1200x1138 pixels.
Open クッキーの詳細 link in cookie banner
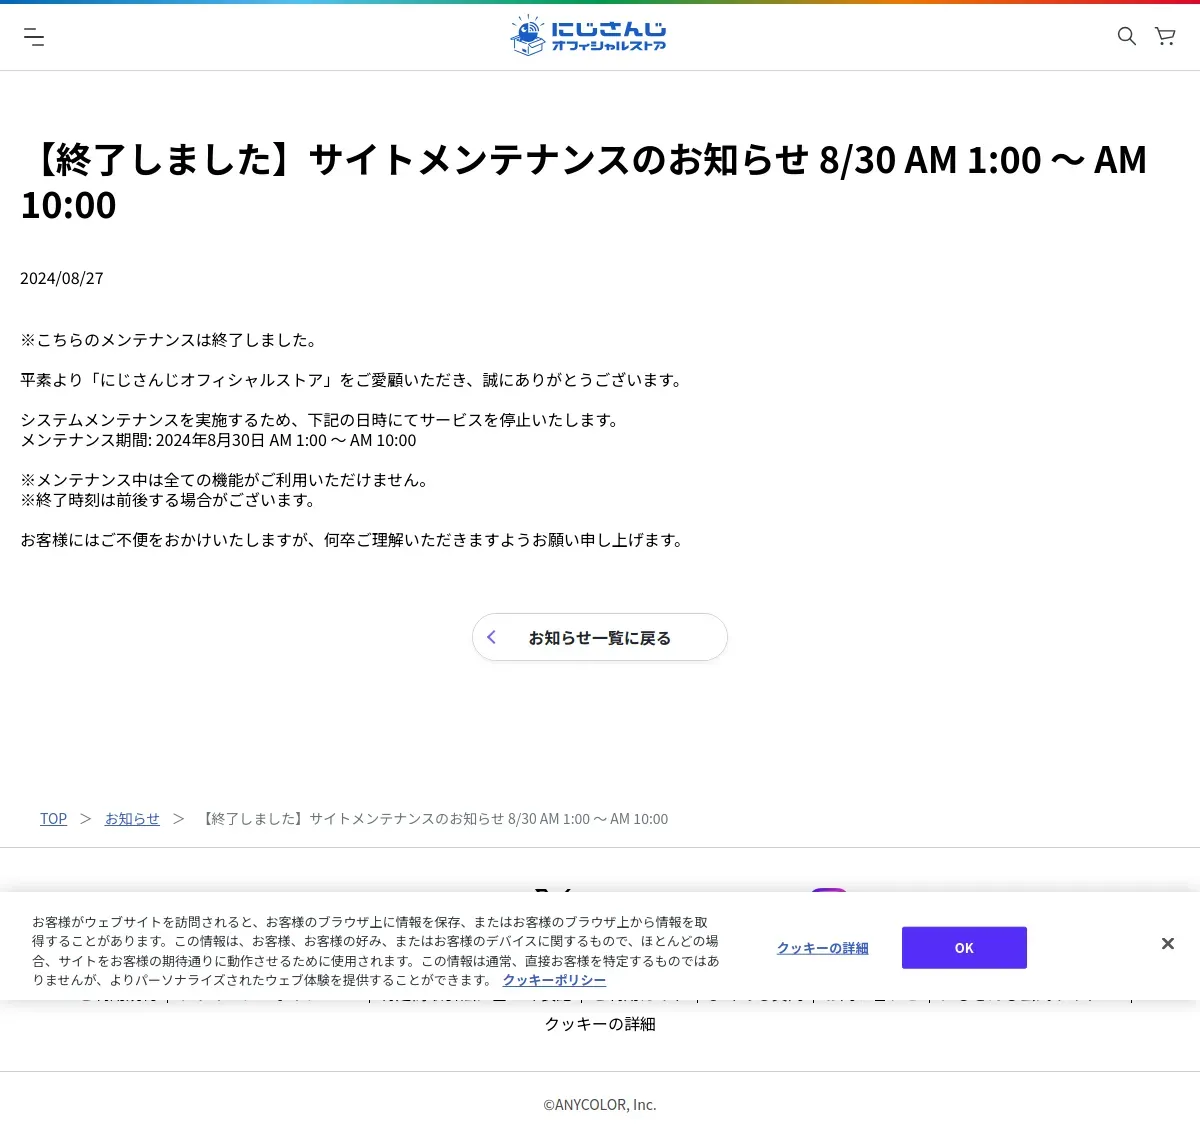point(823,948)
